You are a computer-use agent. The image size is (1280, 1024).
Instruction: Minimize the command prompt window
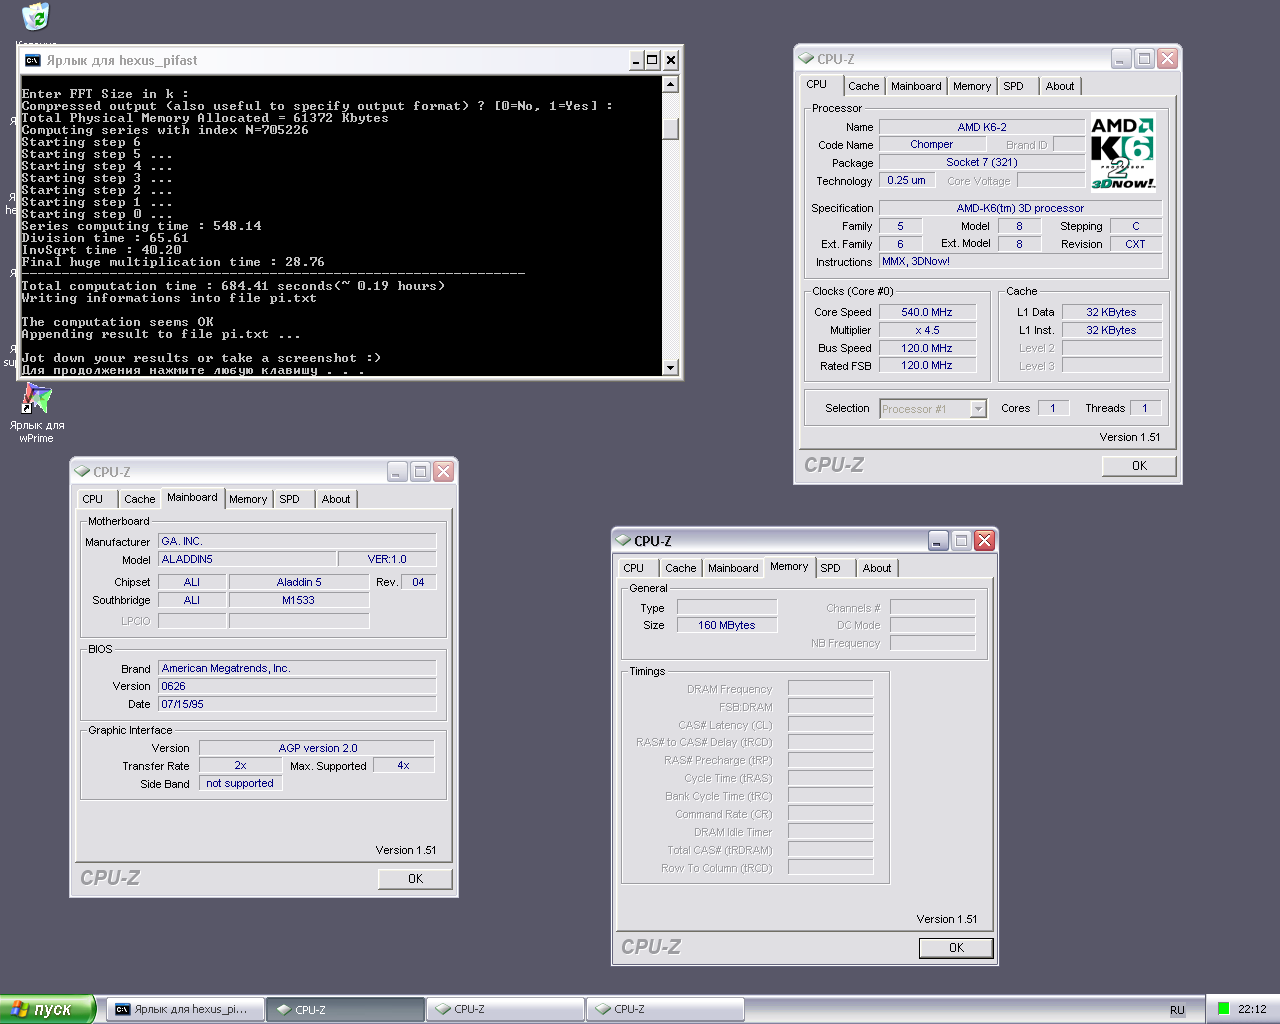tap(636, 60)
